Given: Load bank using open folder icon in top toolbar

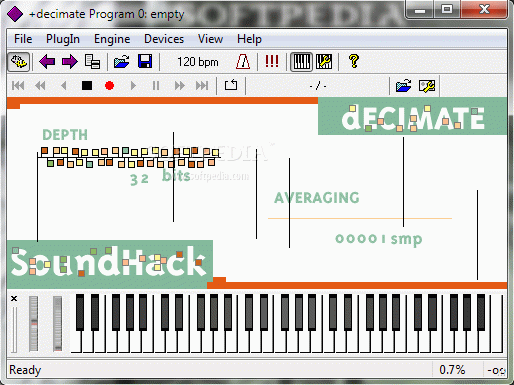Looking at the screenshot, I should [x=121, y=62].
